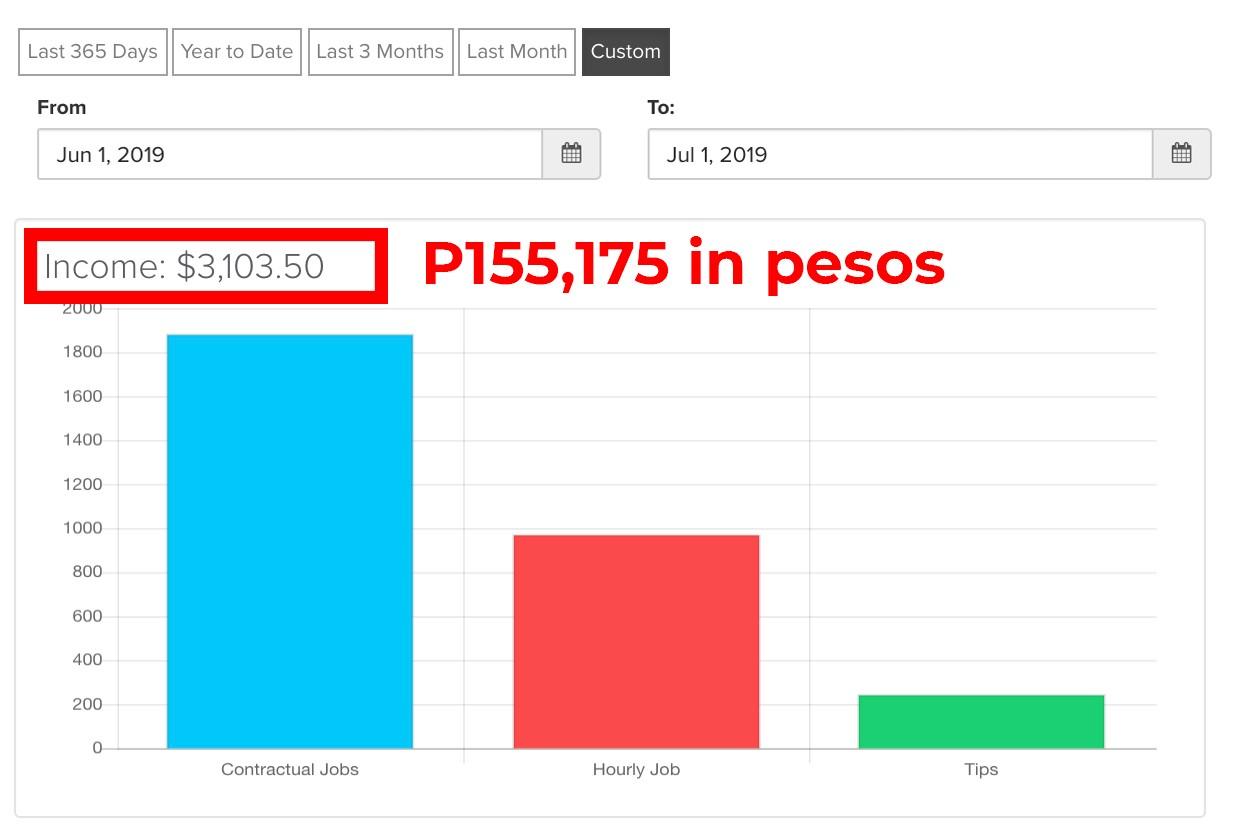Click the To date field Jul 1, 2019
The image size is (1244, 838).
click(900, 154)
